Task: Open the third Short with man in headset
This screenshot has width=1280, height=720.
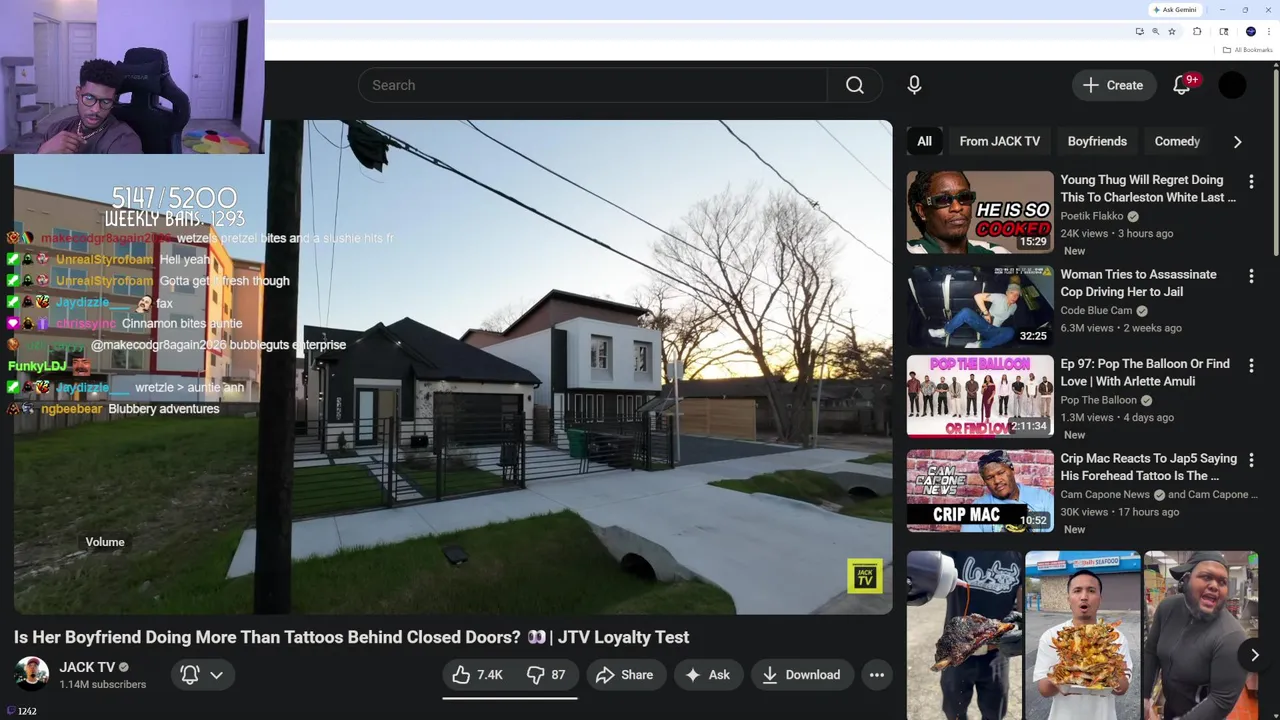Action: click(x=1201, y=635)
